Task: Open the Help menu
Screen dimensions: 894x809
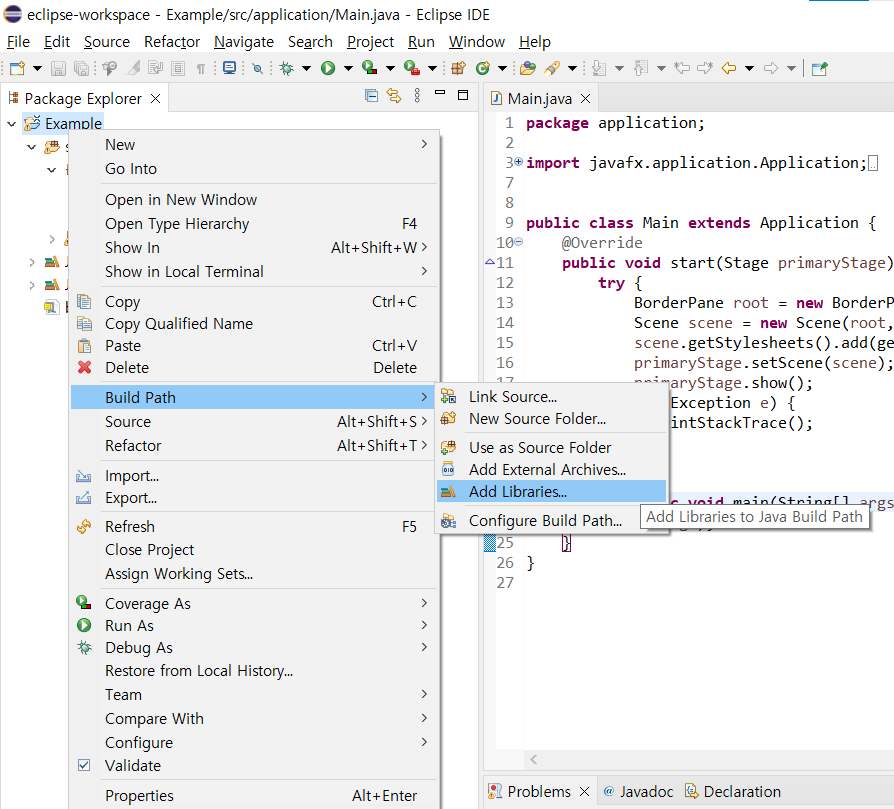Action: [534, 42]
